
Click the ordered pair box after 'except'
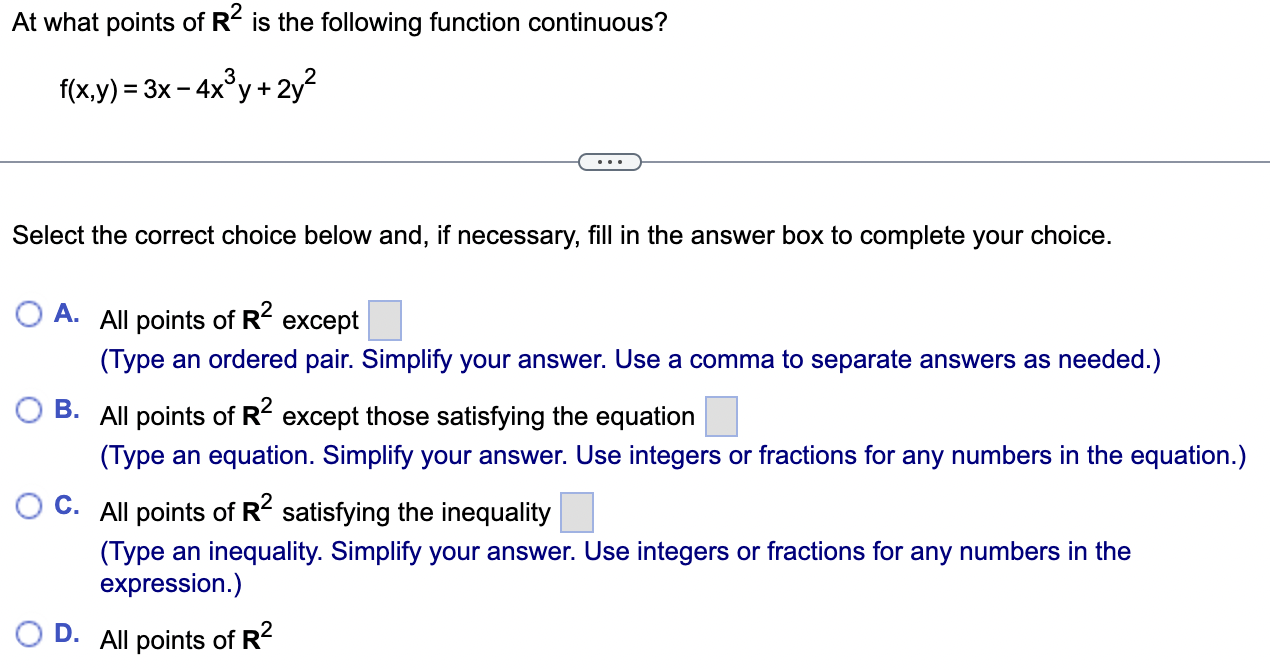385,320
